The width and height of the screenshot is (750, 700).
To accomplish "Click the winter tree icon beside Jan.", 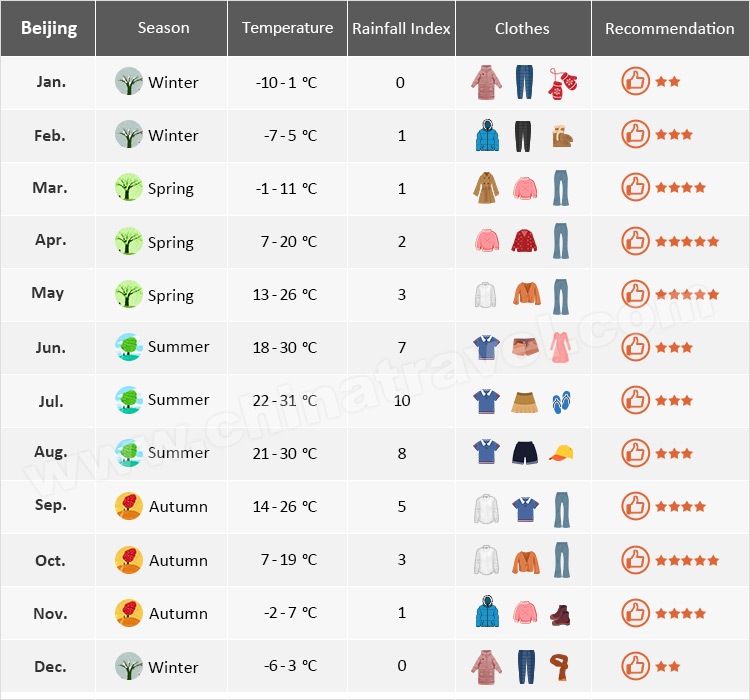I will (129, 82).
